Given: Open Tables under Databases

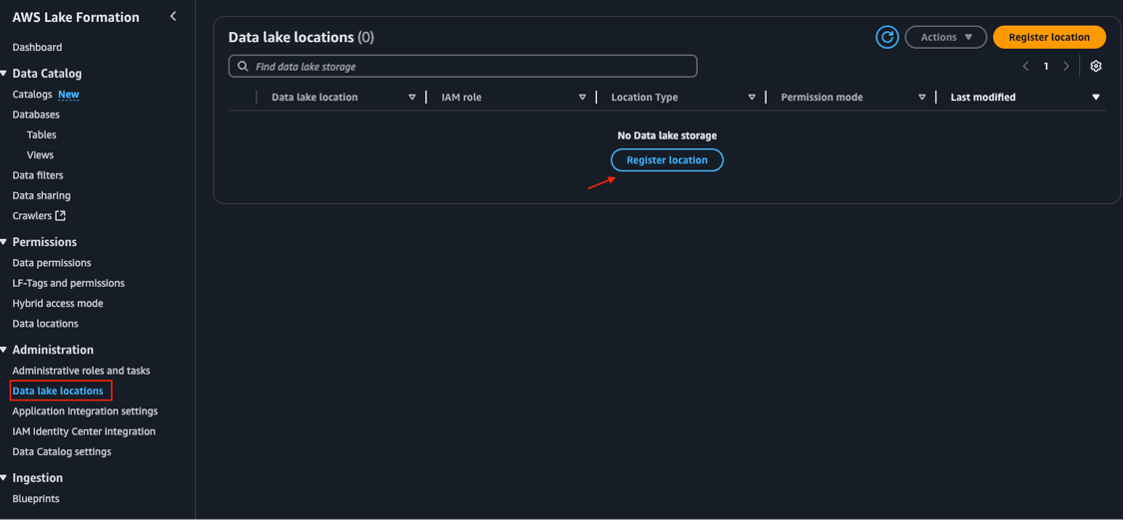Looking at the screenshot, I should (42, 134).
